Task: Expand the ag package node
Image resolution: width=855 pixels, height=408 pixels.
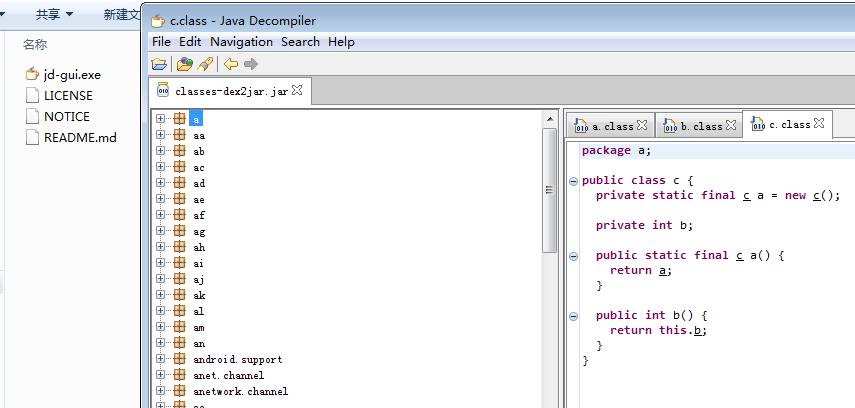Action: tap(160, 231)
